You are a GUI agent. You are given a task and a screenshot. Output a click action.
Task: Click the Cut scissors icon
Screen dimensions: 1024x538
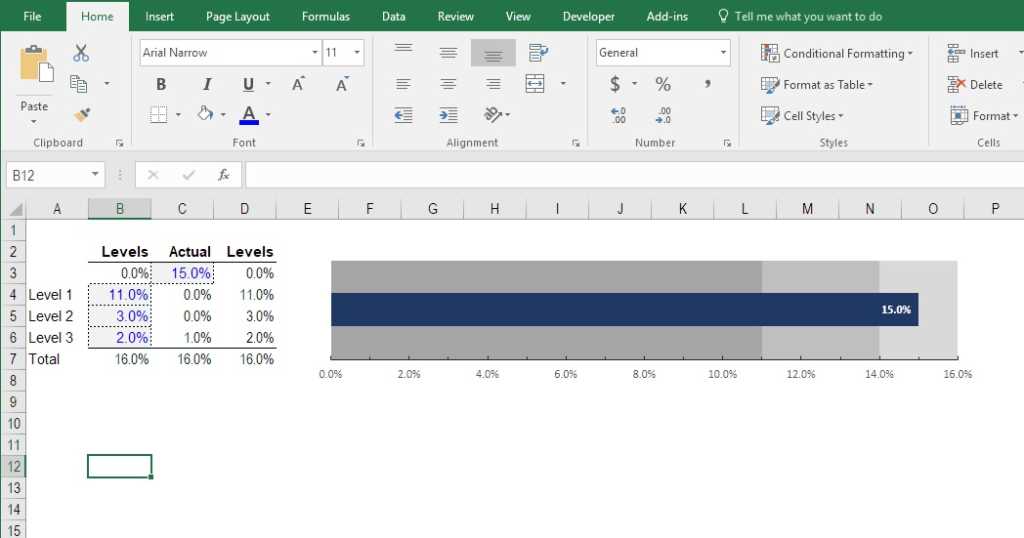click(x=81, y=54)
